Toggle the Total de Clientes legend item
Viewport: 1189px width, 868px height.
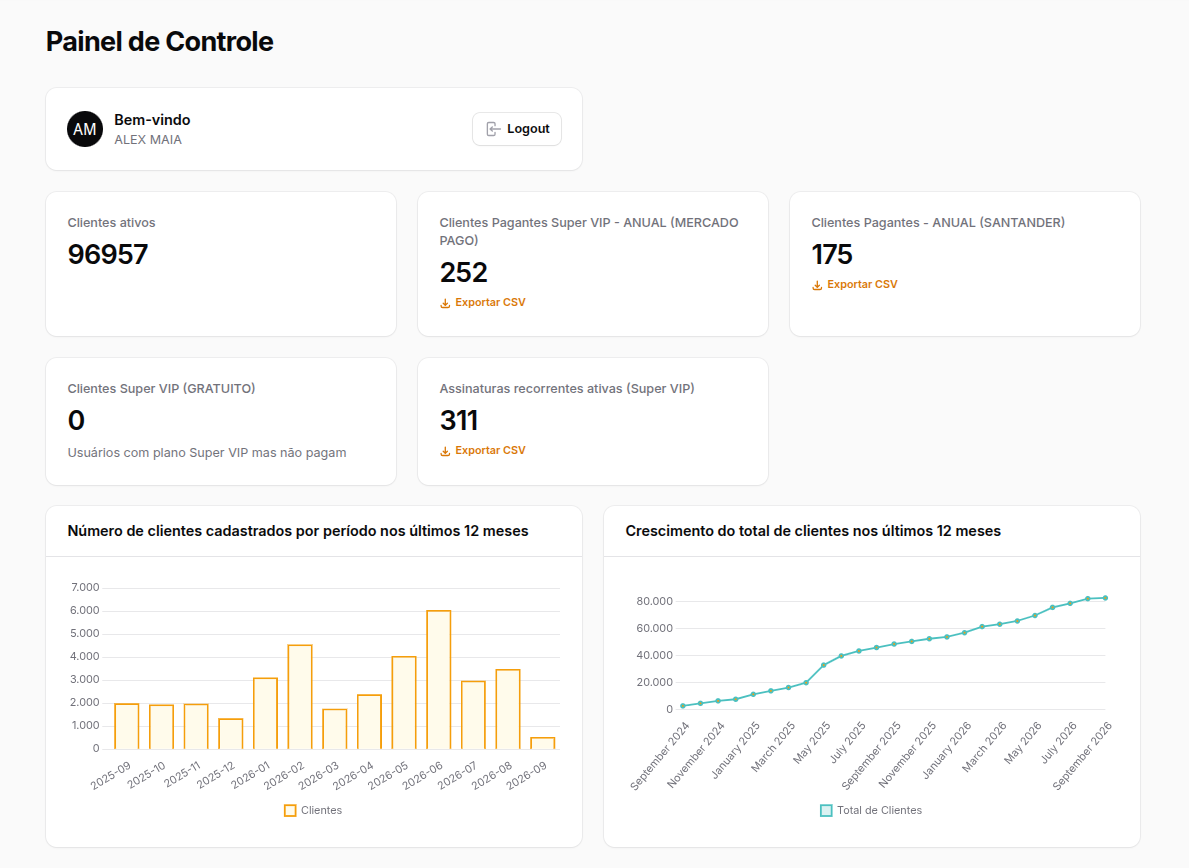871,810
